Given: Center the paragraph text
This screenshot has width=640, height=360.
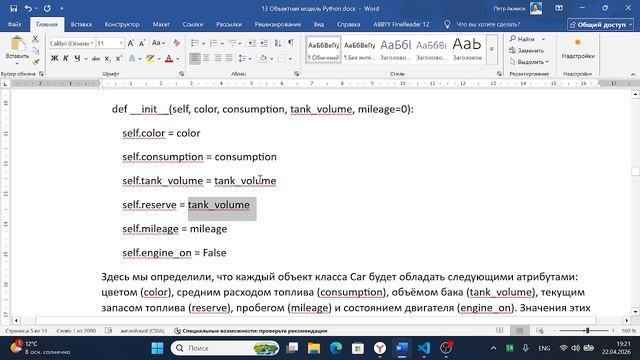Looking at the screenshot, I should pyautogui.click(x=206, y=59).
